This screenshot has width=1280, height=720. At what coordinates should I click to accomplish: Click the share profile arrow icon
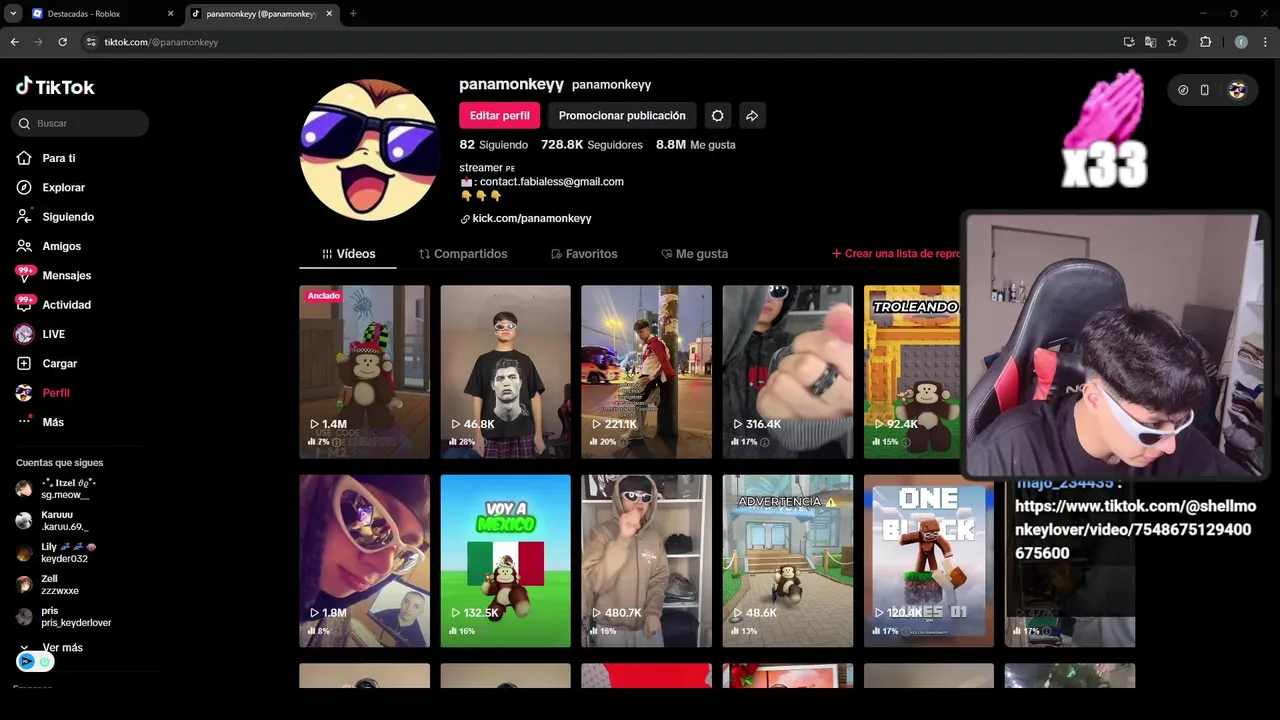coord(752,115)
